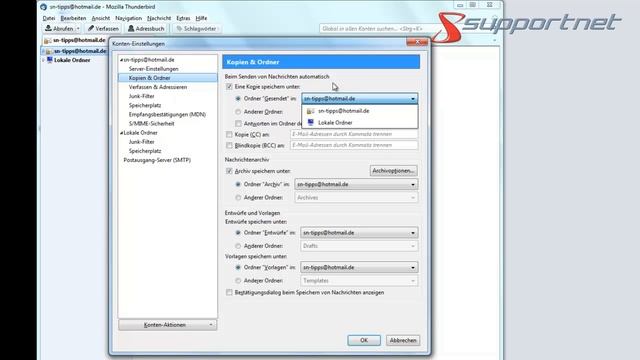Open the Datei menu
The image size is (640, 360).
[x=49, y=18]
